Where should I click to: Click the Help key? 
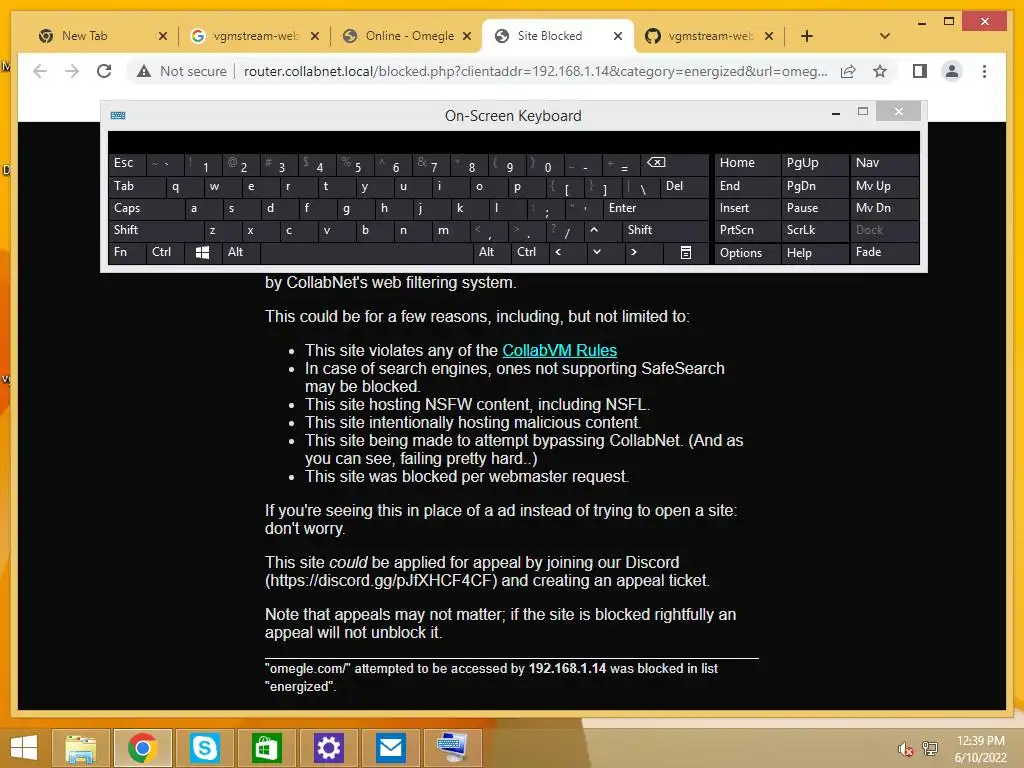click(x=814, y=253)
